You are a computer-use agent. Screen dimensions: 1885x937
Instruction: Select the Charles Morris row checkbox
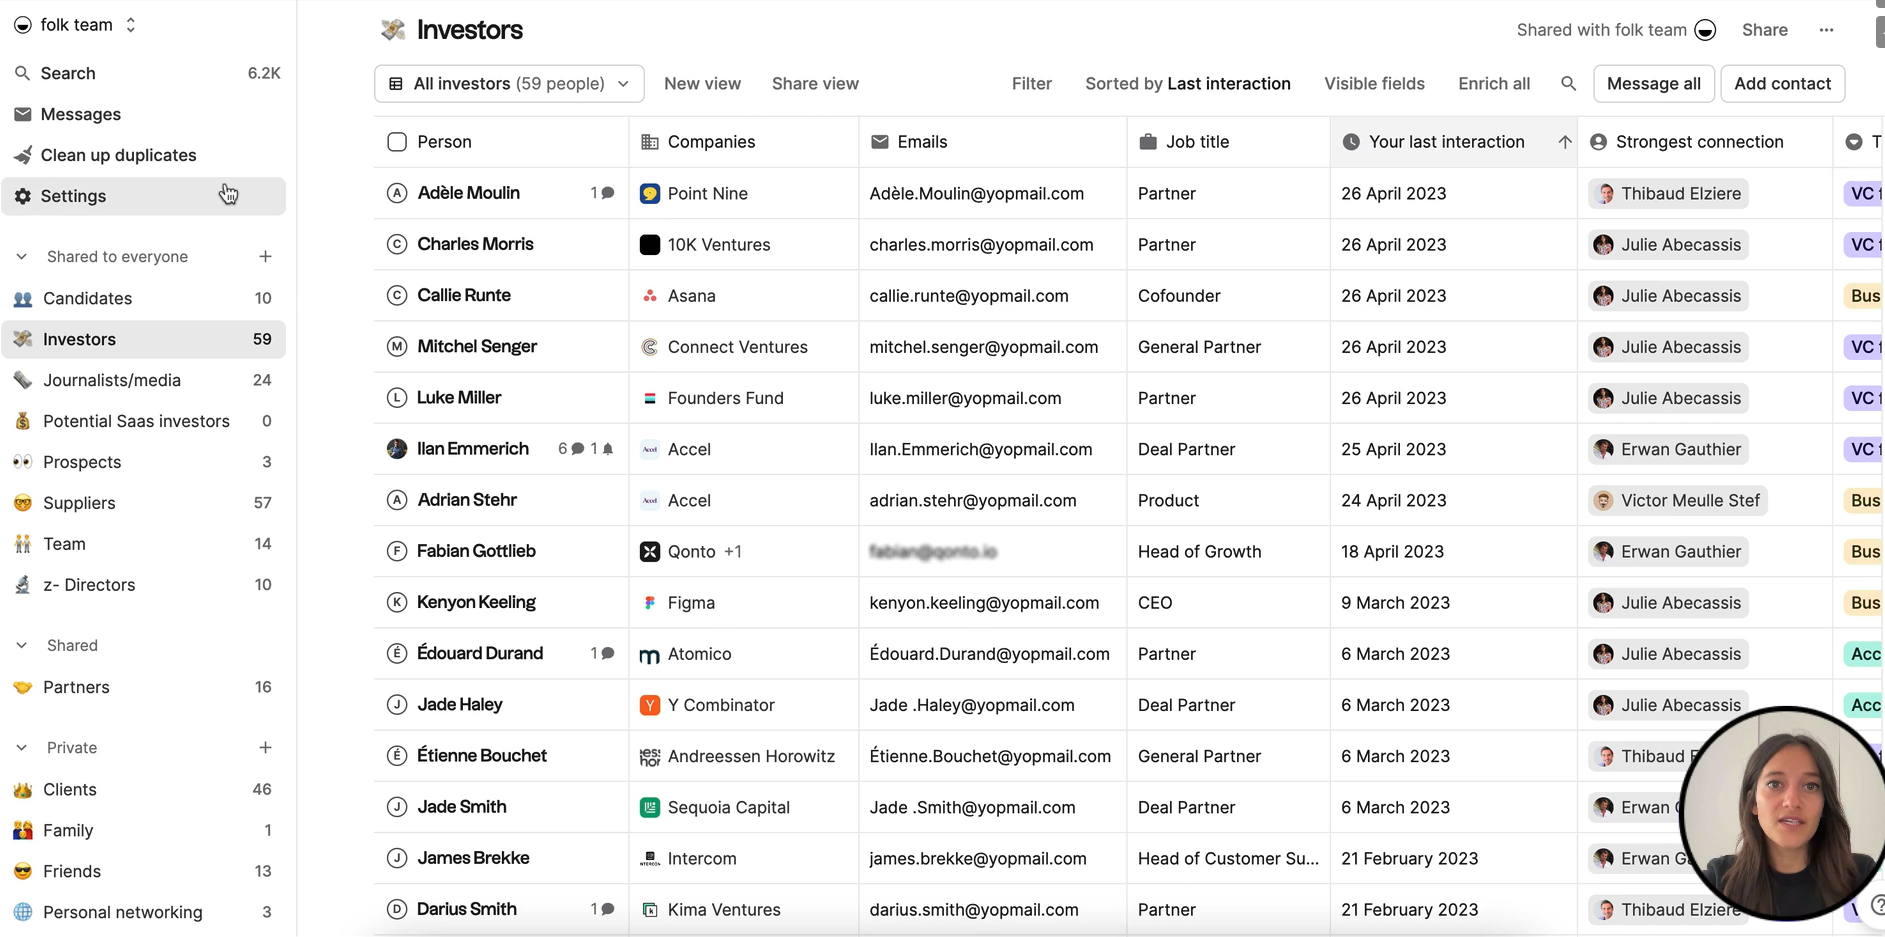pyautogui.click(x=397, y=244)
